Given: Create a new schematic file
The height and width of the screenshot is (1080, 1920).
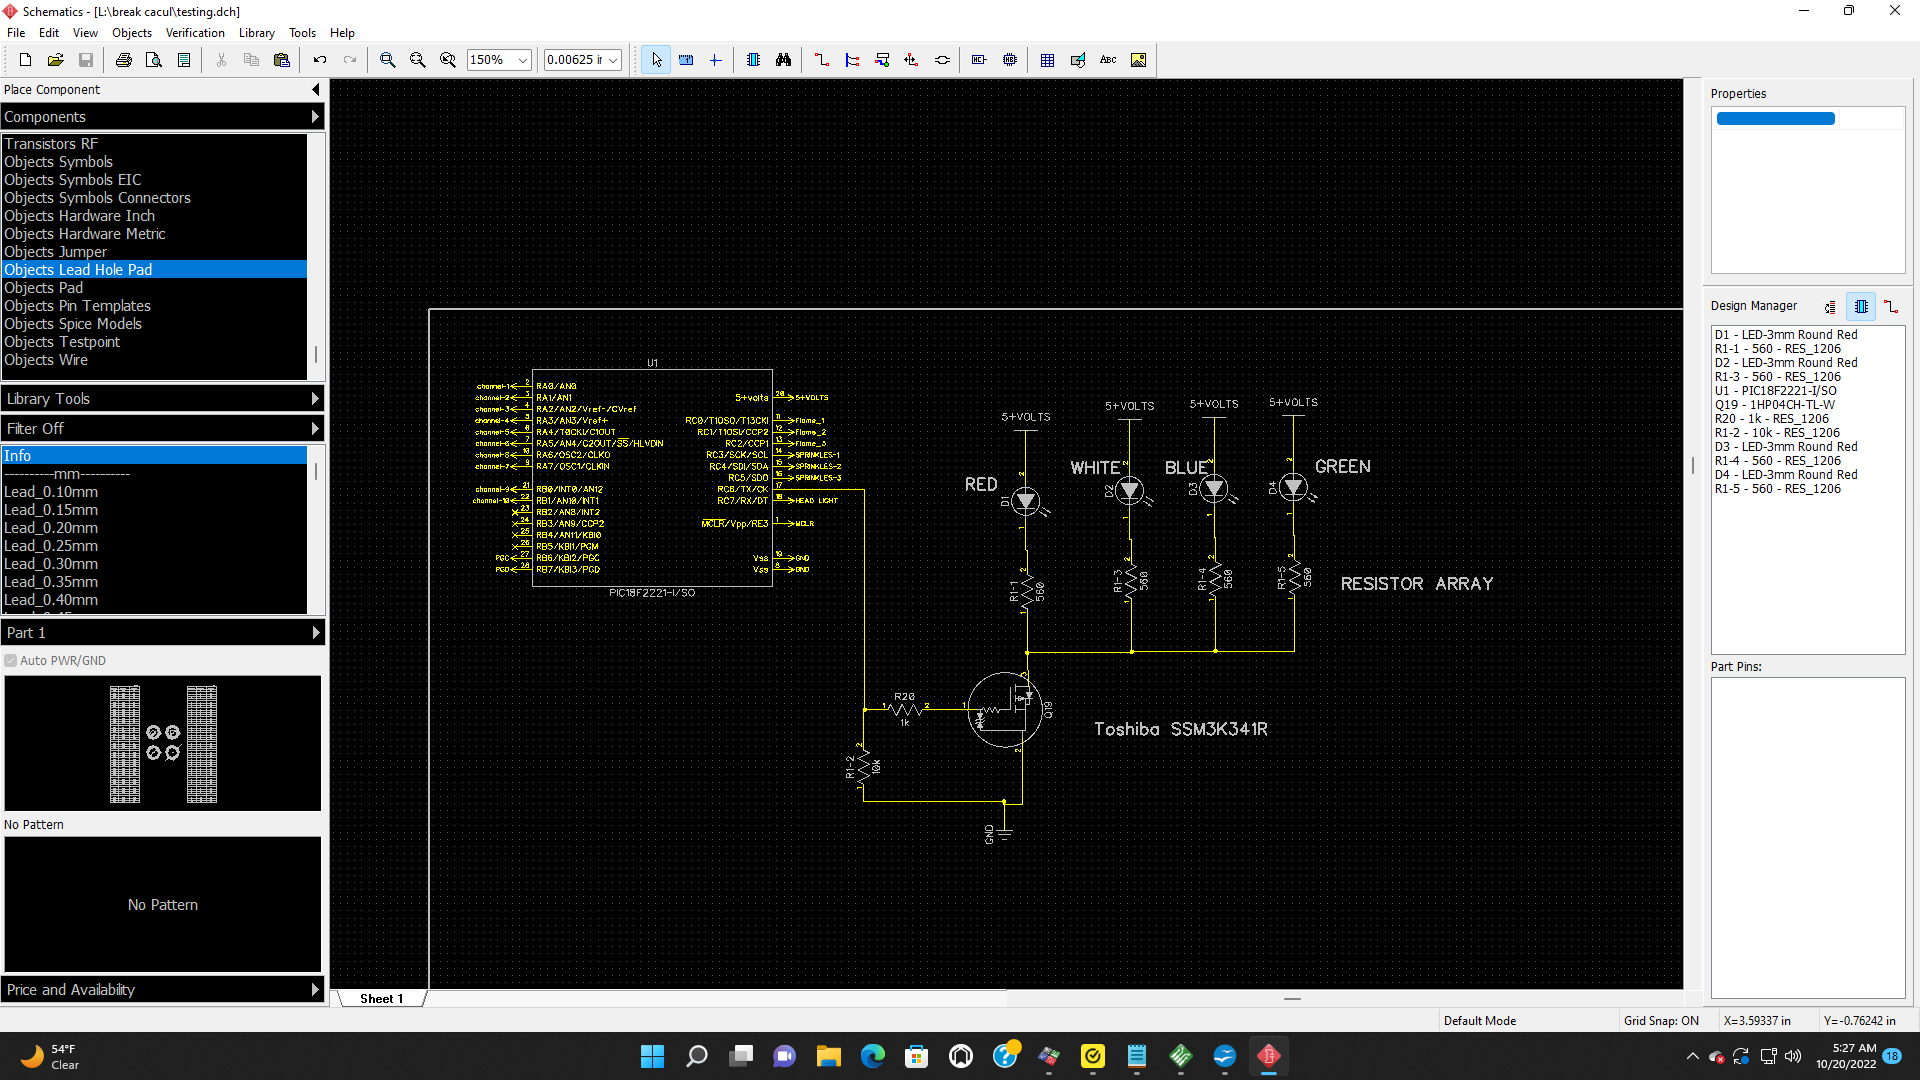Looking at the screenshot, I should [x=26, y=60].
